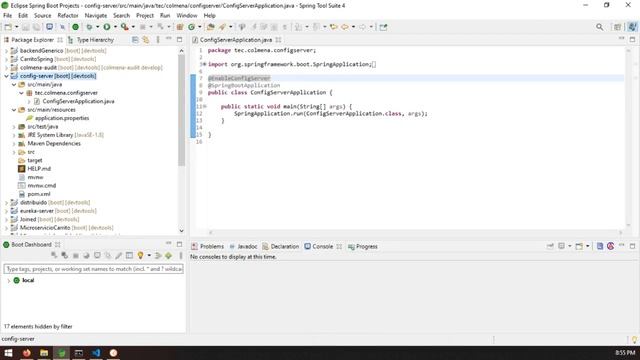The image size is (640, 360).
Task: Open dropdown next to lightbulb in Boot Dashboard
Action: point(149,256)
